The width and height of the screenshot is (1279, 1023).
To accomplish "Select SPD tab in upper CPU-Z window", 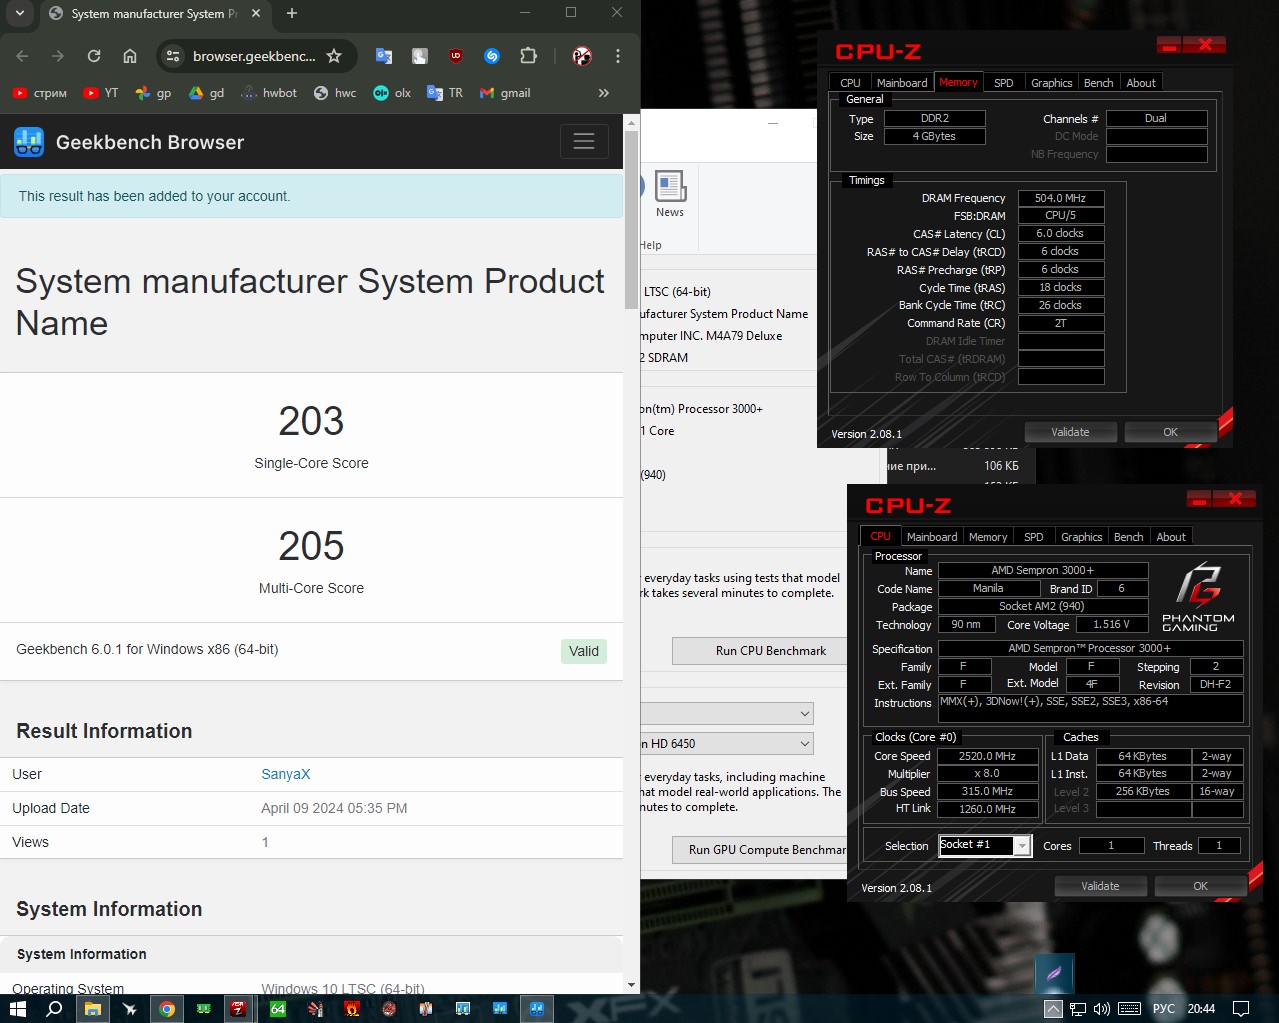I will (1004, 83).
